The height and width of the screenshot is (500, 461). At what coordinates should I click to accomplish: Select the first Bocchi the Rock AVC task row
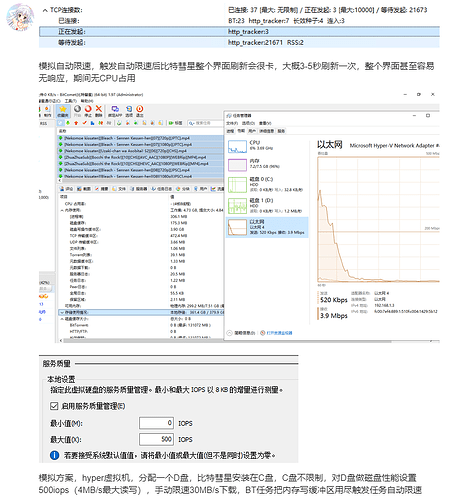(140, 157)
